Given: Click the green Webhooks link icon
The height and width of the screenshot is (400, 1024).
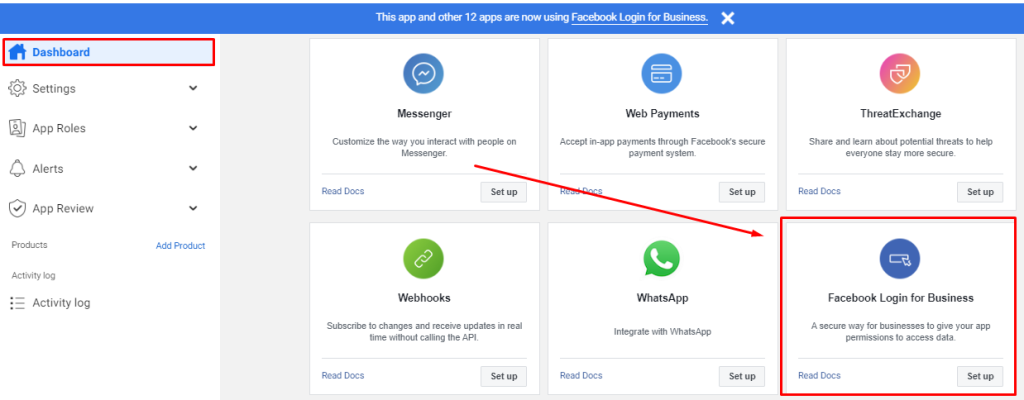Looking at the screenshot, I should coord(423,258).
